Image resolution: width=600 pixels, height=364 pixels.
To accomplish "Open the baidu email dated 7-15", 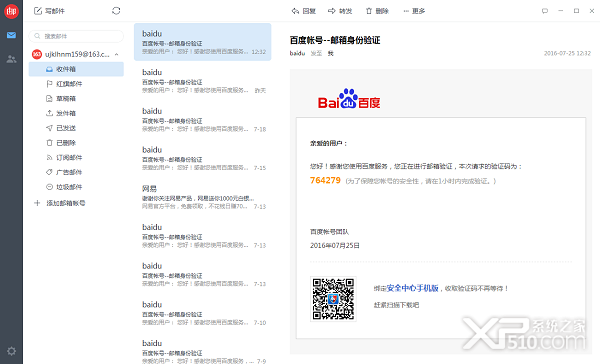I will point(202,158).
